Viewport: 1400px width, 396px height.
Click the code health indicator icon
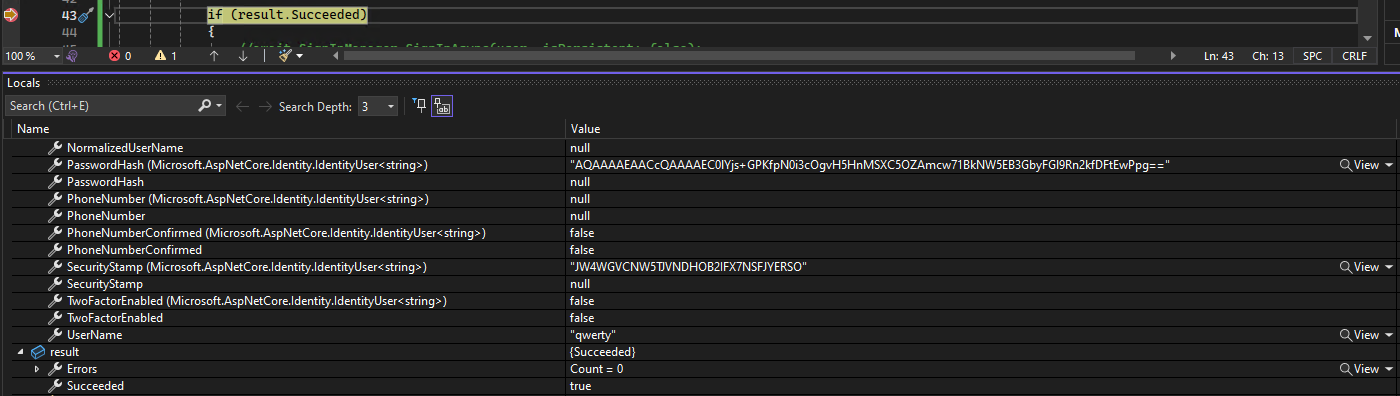point(72,56)
